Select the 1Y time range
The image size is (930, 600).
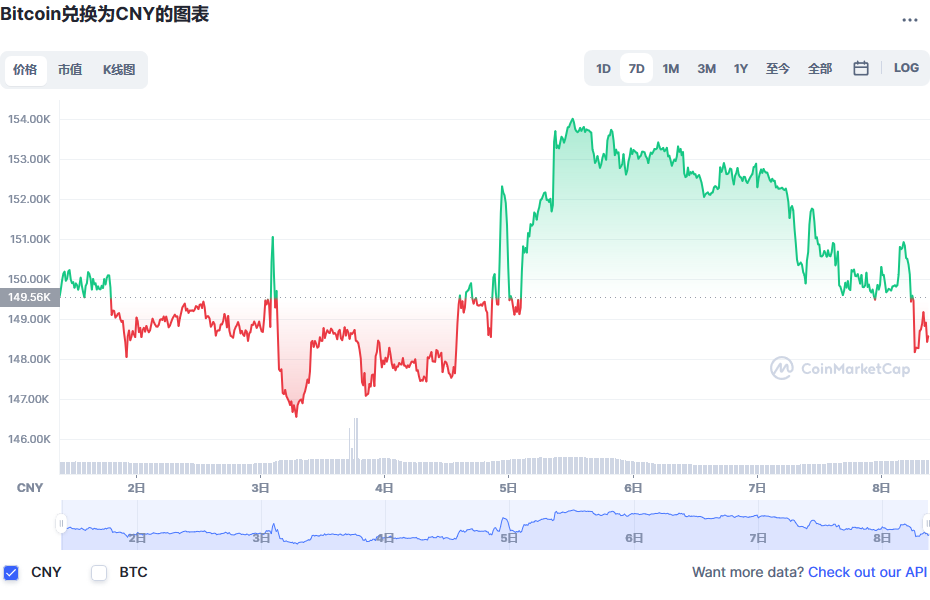pyautogui.click(x=741, y=69)
